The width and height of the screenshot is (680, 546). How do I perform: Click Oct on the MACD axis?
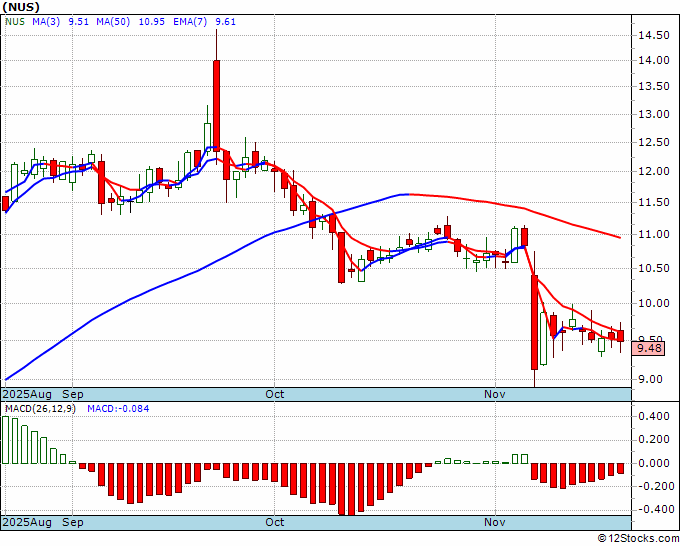(x=275, y=522)
